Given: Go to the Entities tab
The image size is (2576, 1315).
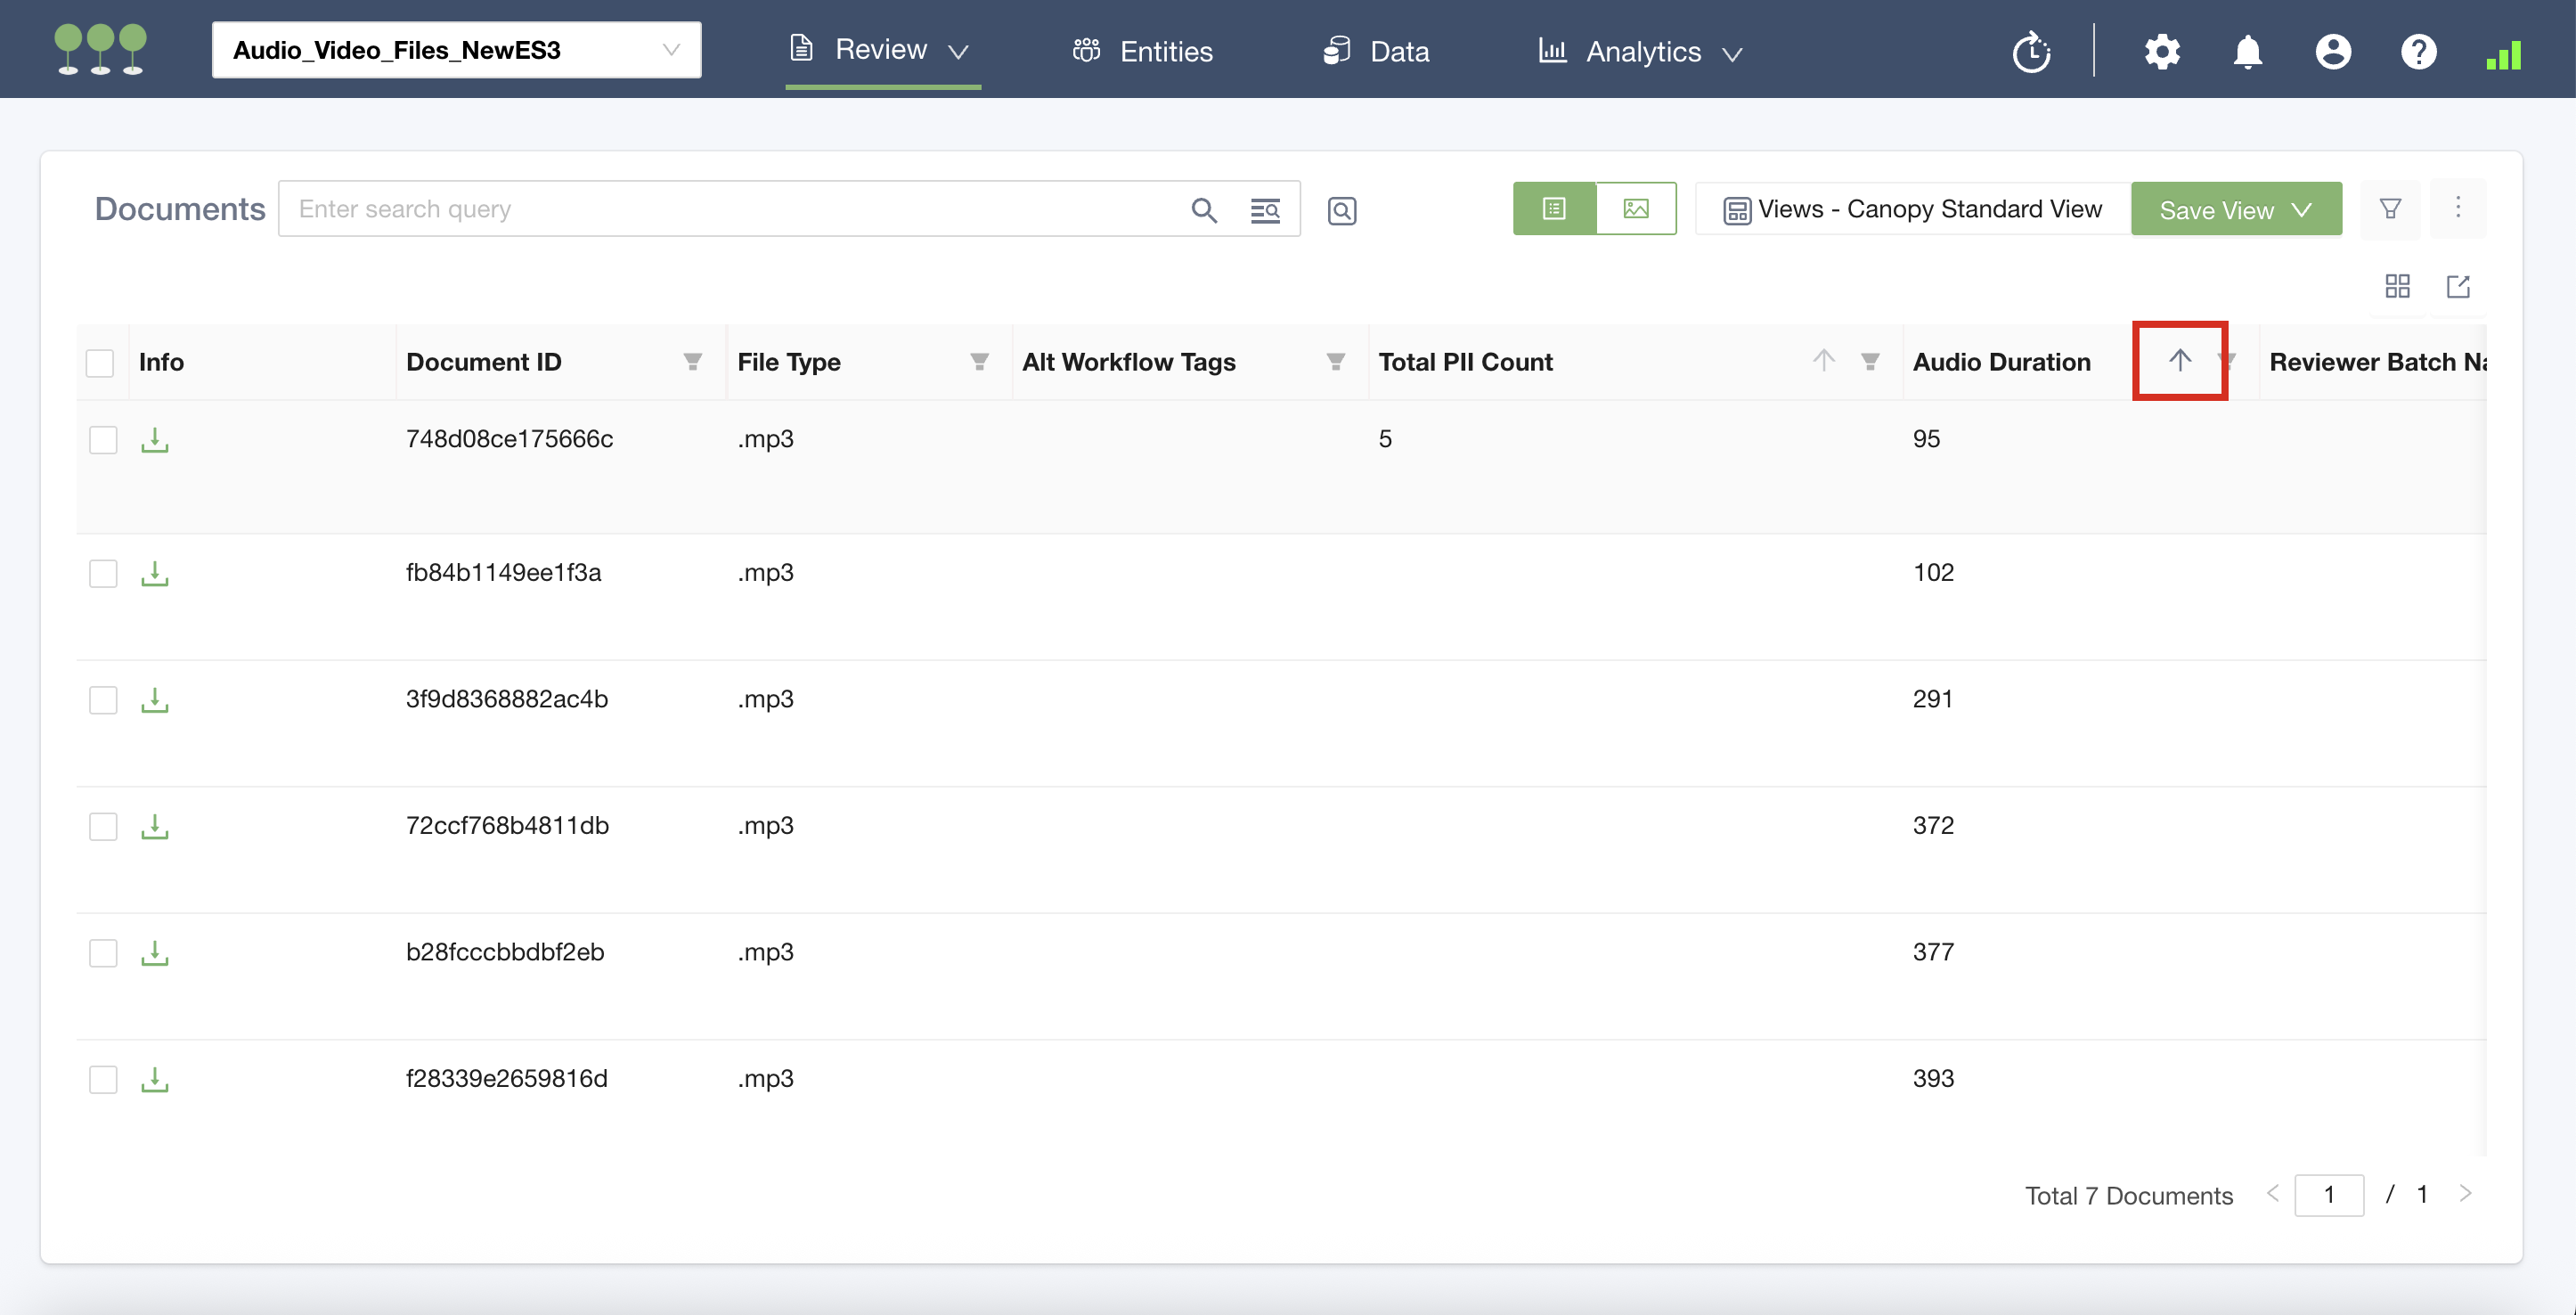Looking at the screenshot, I should [1142, 52].
